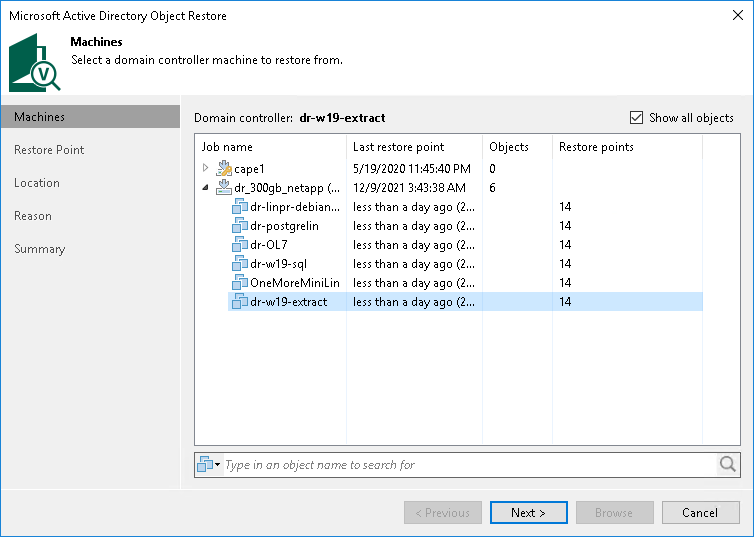Image resolution: width=754 pixels, height=537 pixels.
Task: Click the objects count 0 for cape1
Action: (492, 169)
